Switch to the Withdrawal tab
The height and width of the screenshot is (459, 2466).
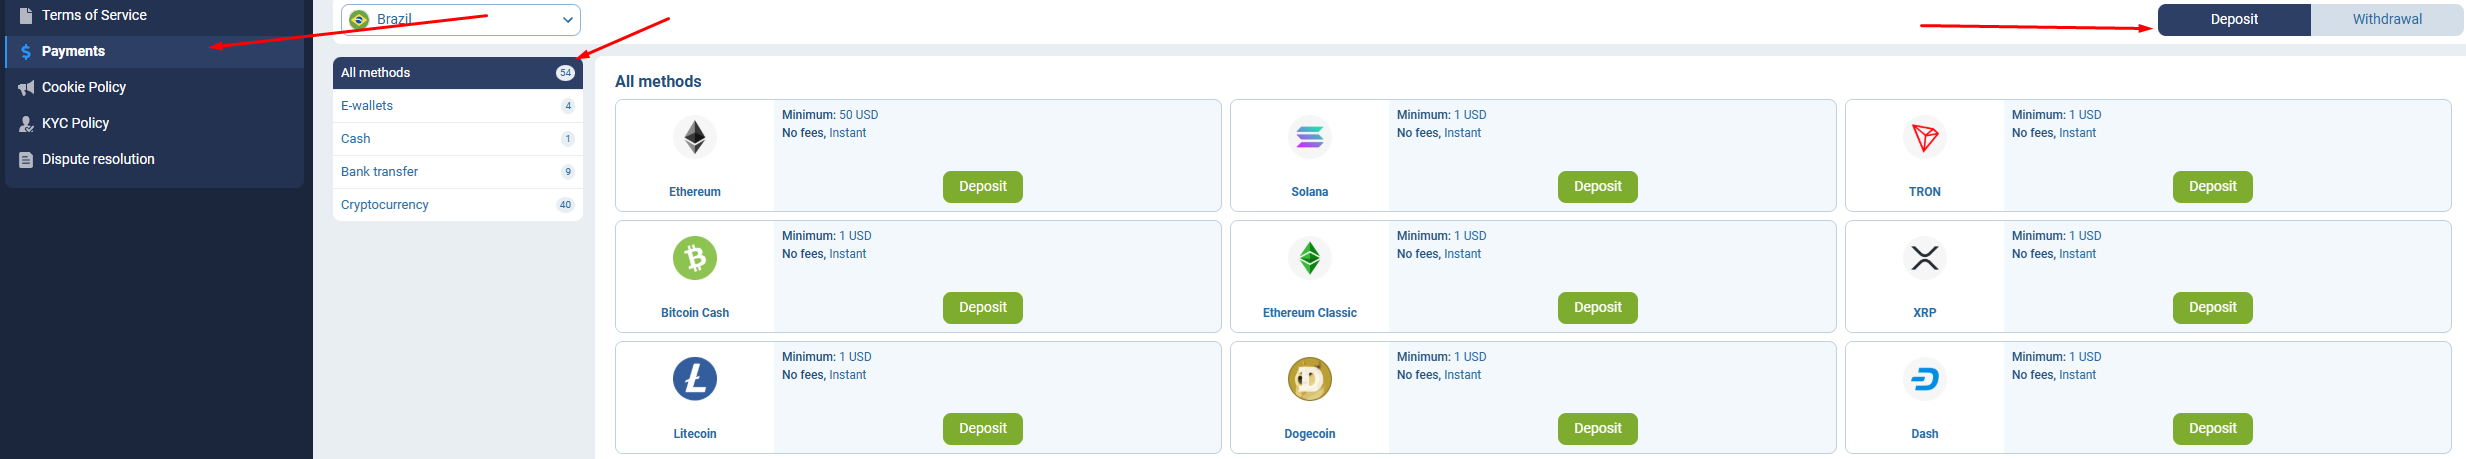[2387, 19]
